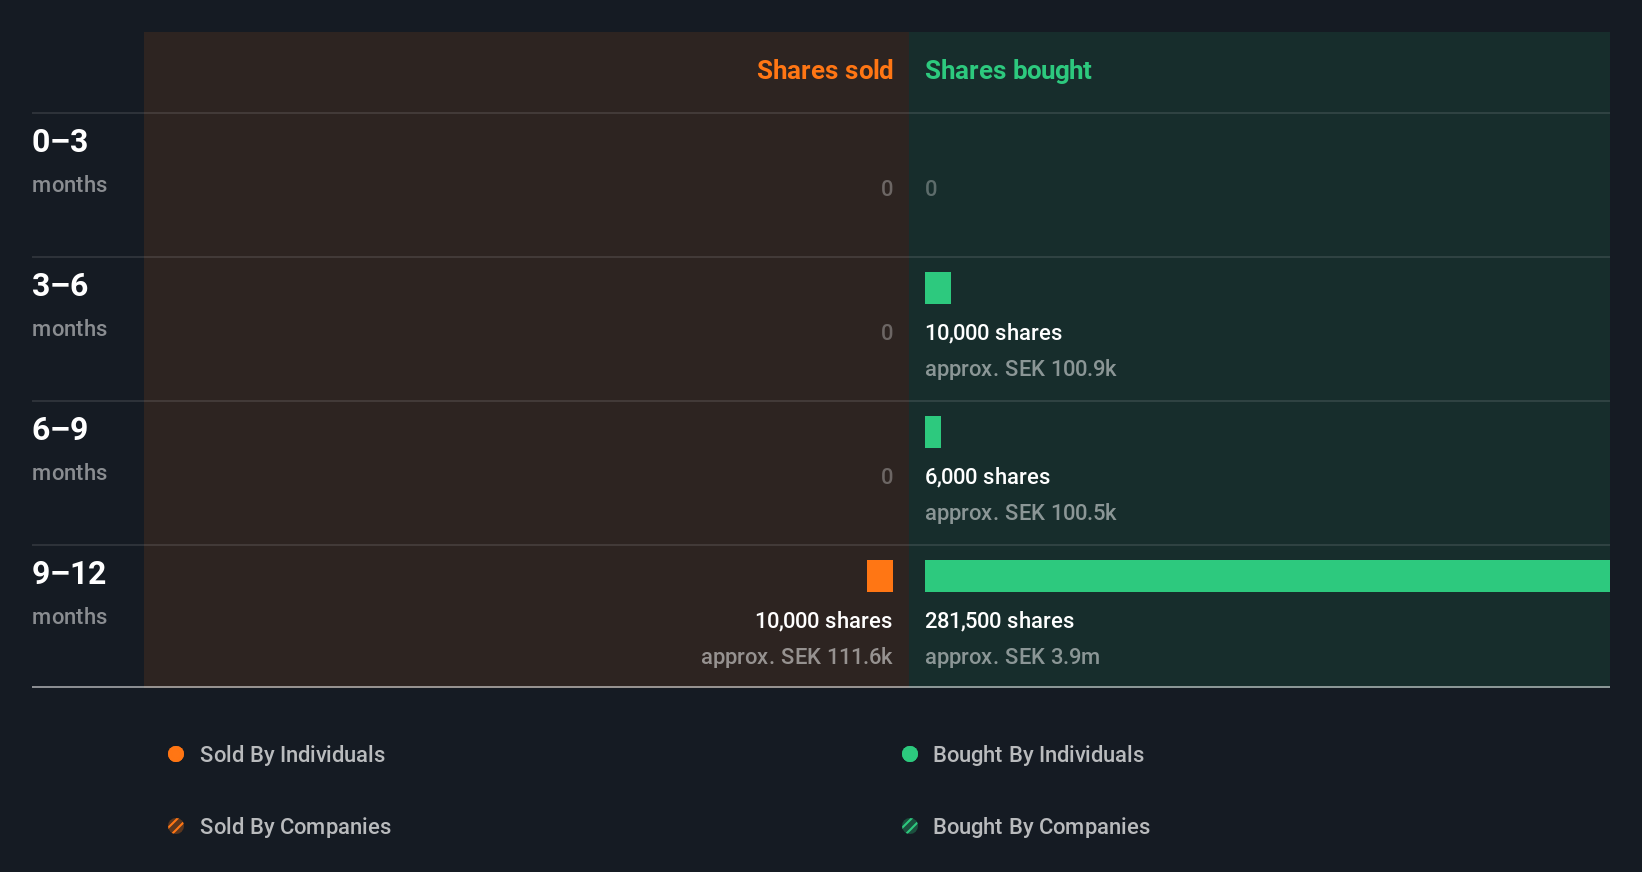The width and height of the screenshot is (1642, 872).
Task: Click the orange Sold By Individuals legend dot
Action: [176, 754]
